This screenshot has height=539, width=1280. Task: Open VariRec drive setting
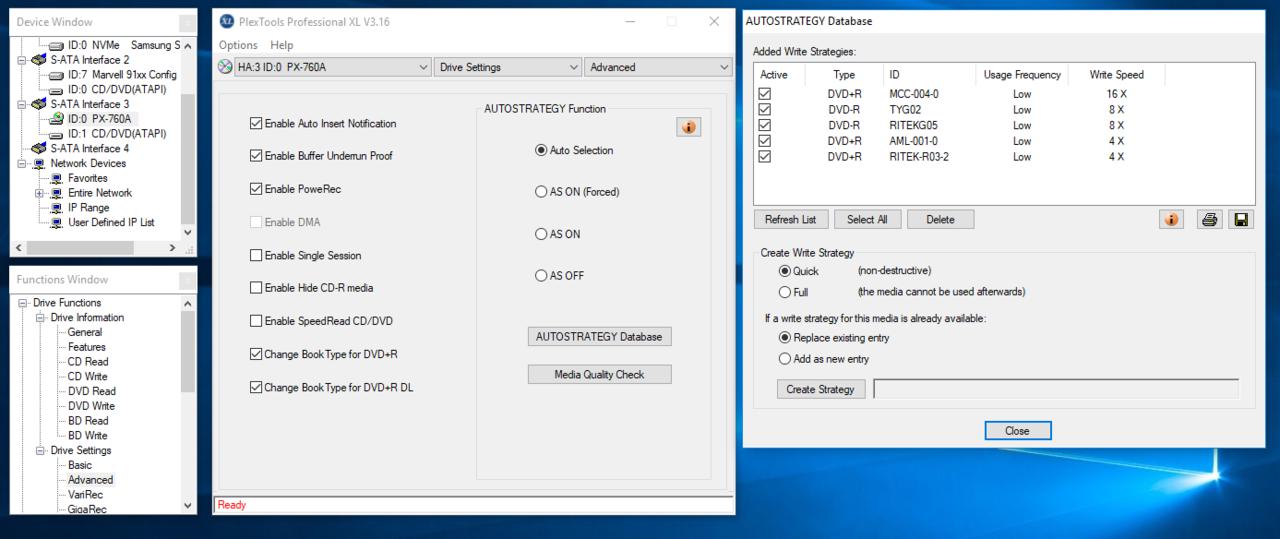[x=85, y=495]
